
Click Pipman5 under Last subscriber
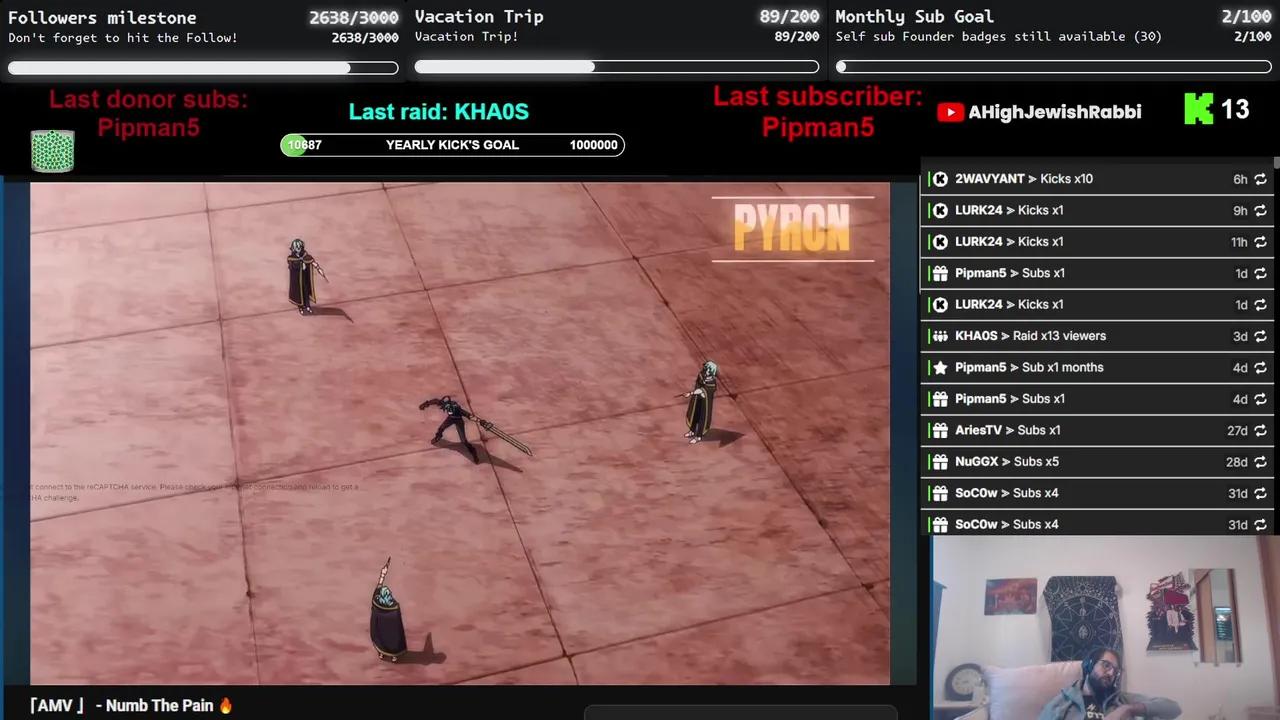click(x=818, y=128)
